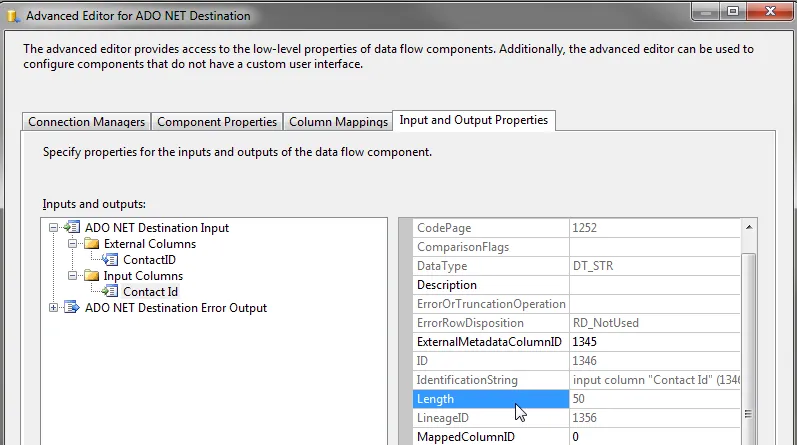
Task: Collapse the Input Columns folder
Action: click(x=73, y=276)
